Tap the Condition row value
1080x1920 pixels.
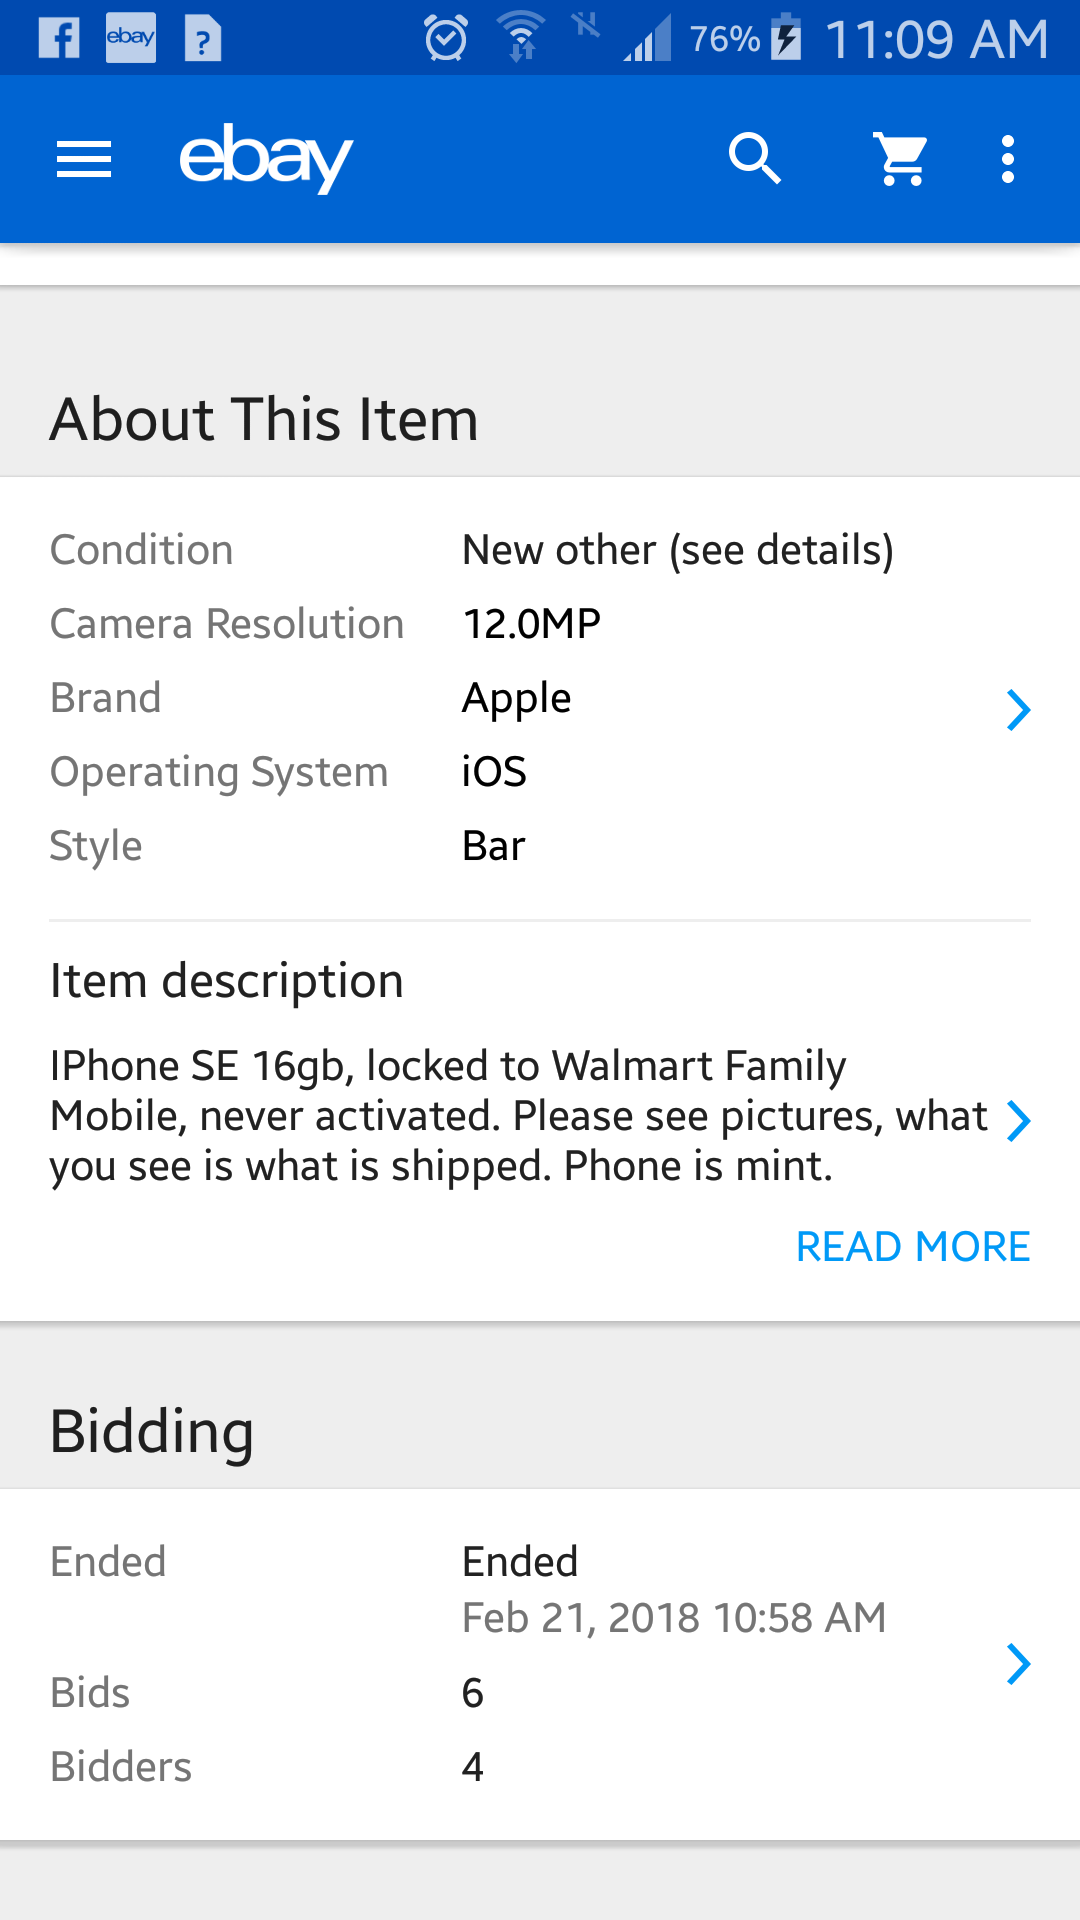(x=677, y=550)
